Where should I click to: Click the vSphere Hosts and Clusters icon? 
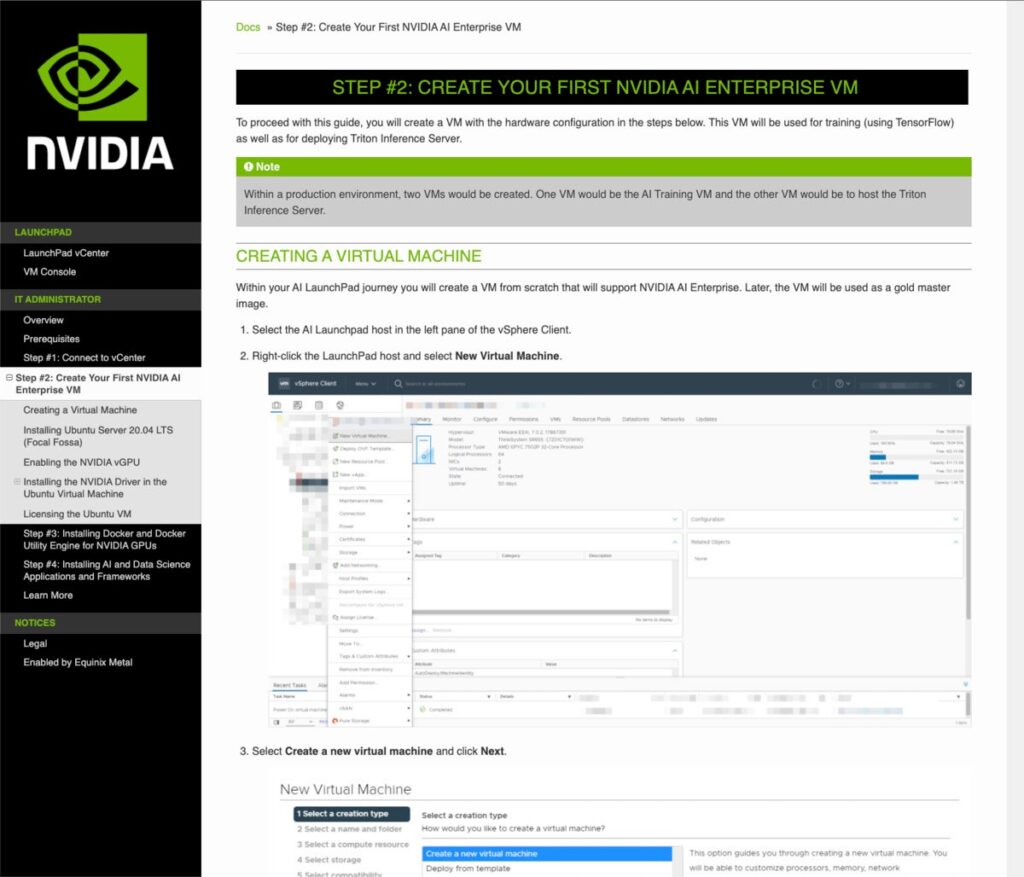(x=278, y=405)
